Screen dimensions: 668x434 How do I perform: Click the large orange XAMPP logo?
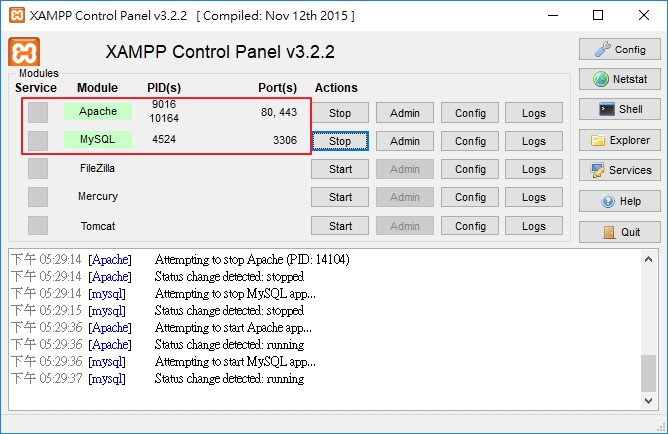point(24,52)
